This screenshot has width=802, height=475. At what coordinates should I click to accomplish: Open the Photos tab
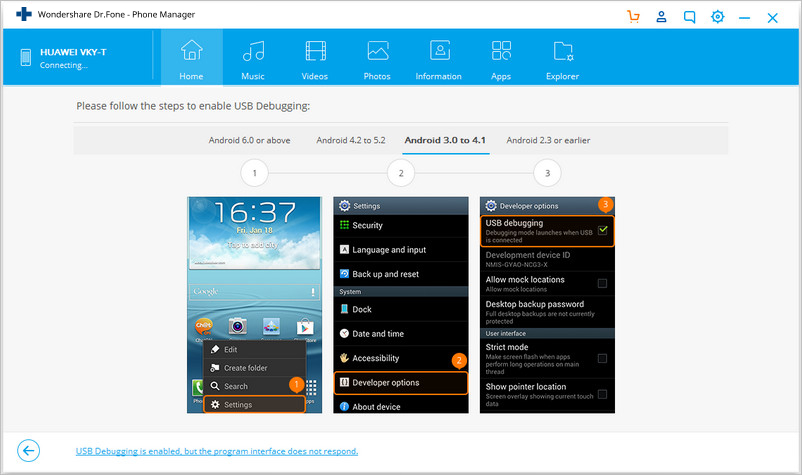point(377,58)
